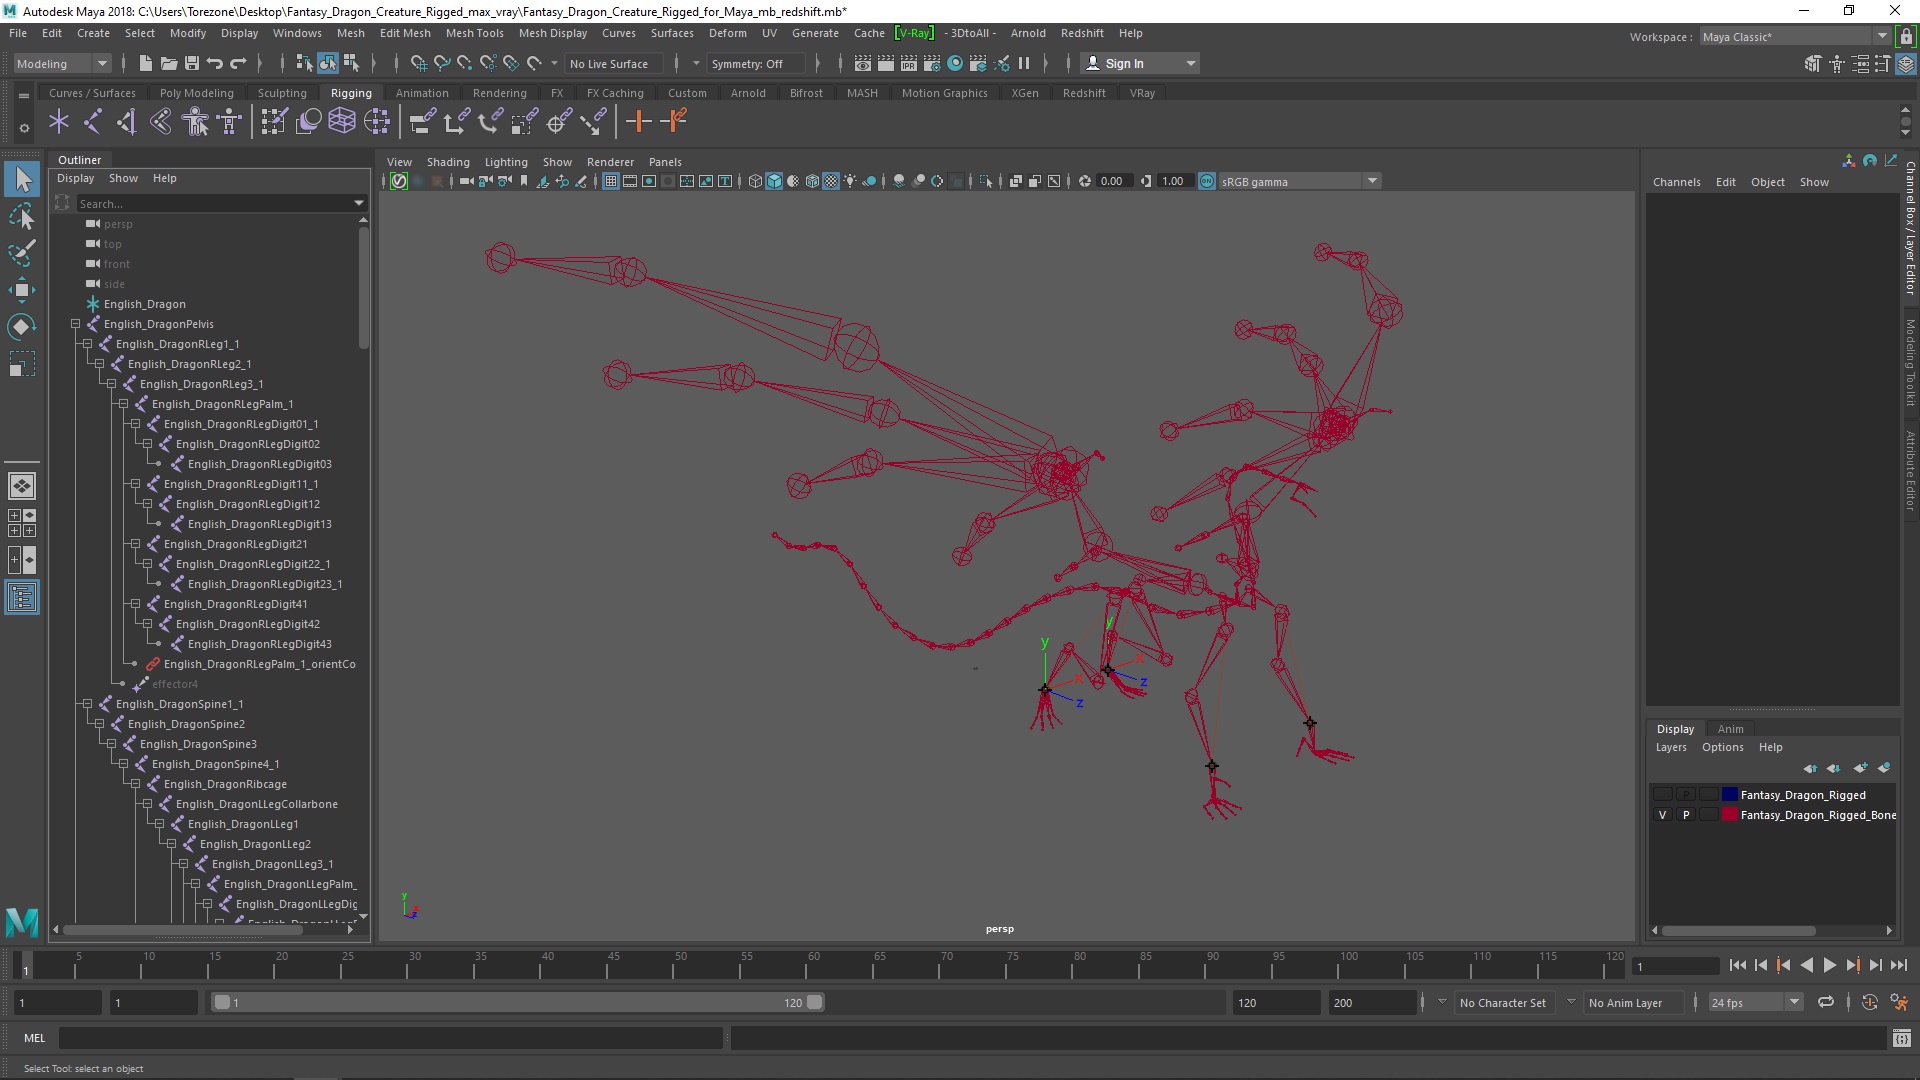Select the Create Locator shelf icon

click(x=59, y=122)
